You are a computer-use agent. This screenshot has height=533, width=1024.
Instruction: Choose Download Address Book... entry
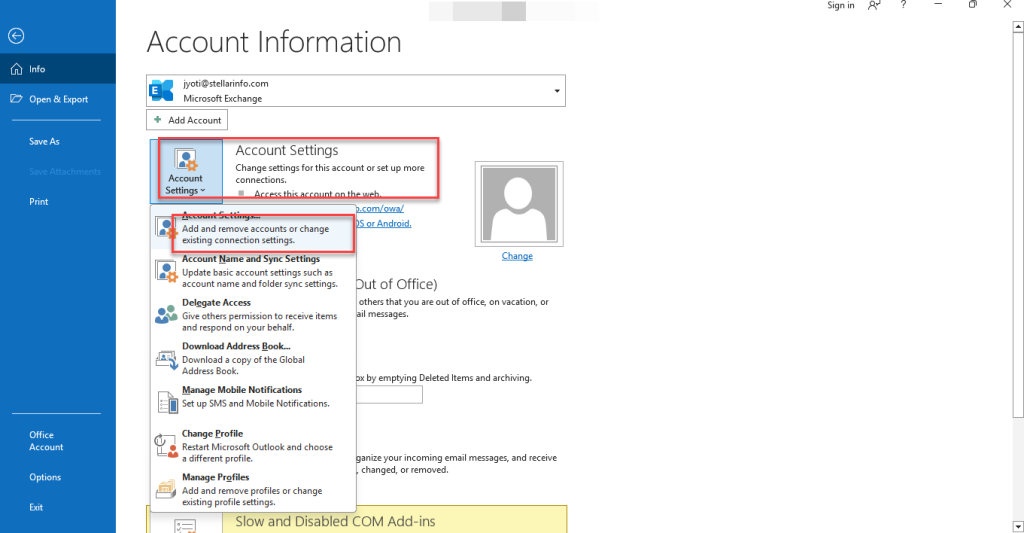click(253, 359)
